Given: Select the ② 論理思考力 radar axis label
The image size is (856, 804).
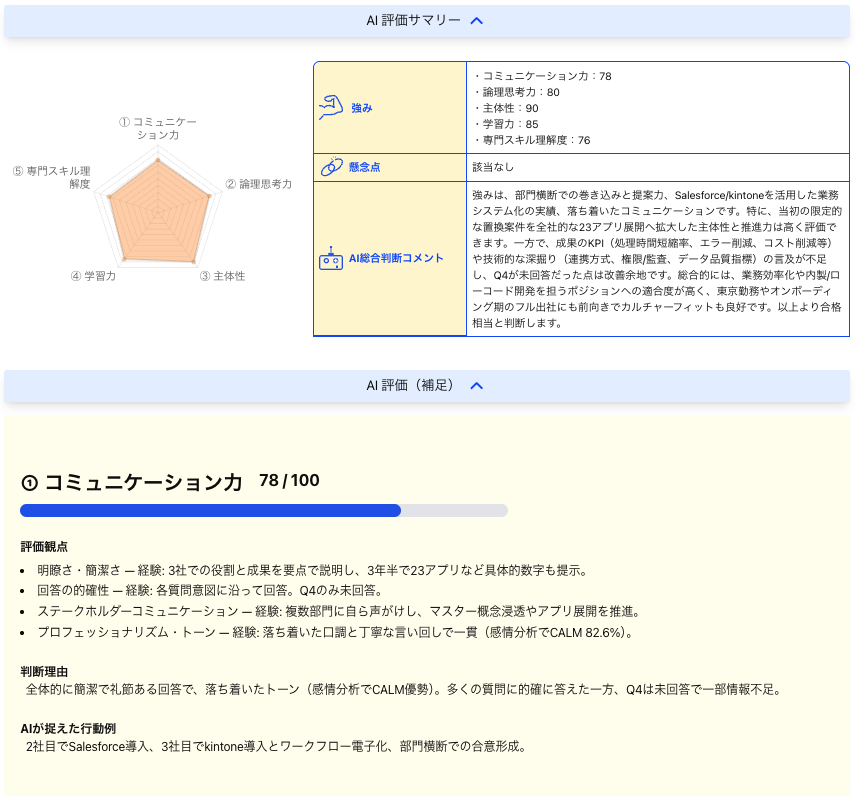Looking at the screenshot, I should pyautogui.click(x=258, y=184).
